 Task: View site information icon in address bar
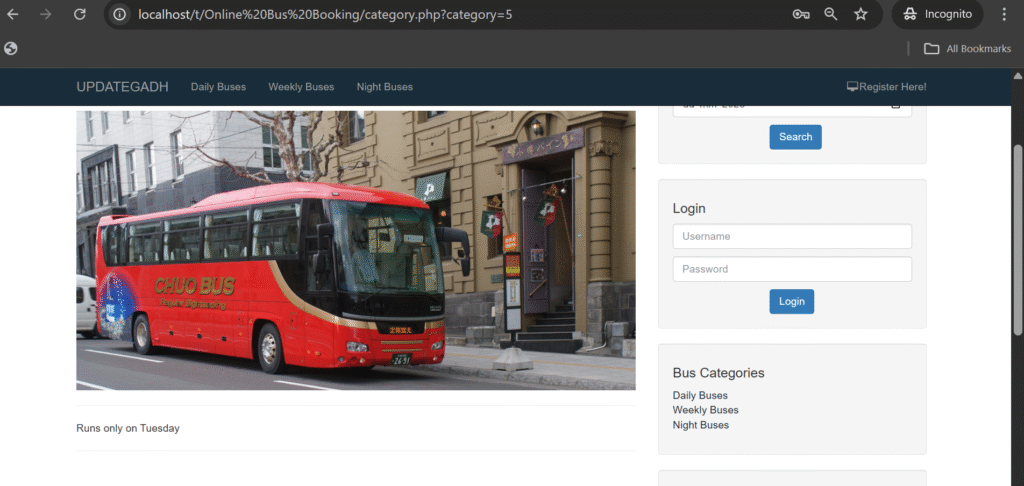[x=120, y=14]
